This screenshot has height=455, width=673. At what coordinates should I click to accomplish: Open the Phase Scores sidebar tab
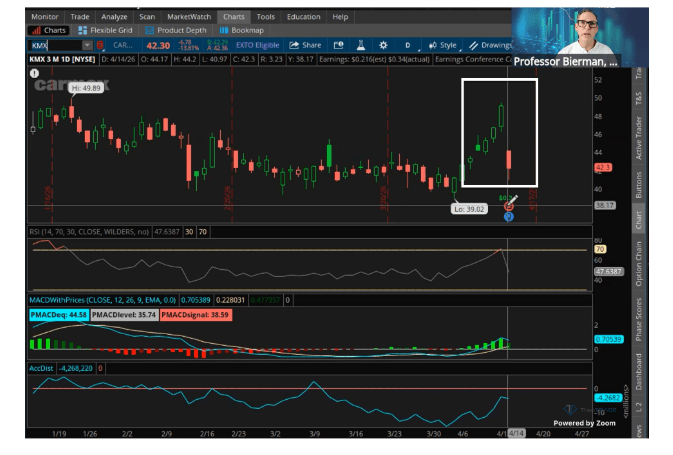[638, 319]
